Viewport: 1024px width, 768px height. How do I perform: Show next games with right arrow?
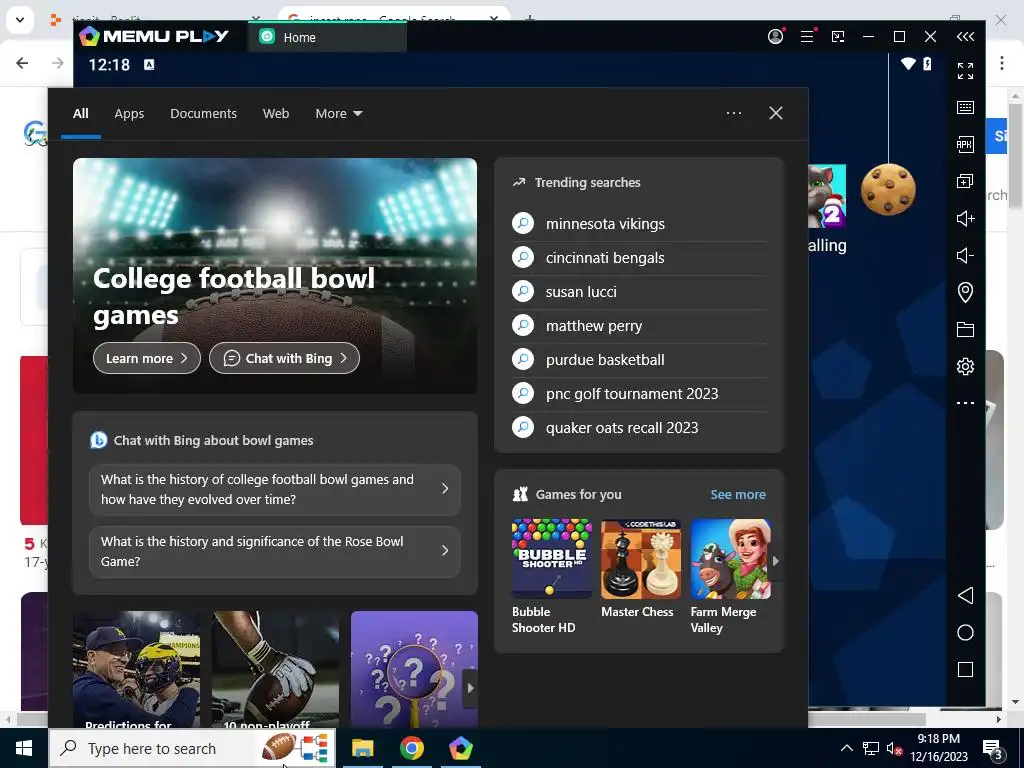(776, 561)
